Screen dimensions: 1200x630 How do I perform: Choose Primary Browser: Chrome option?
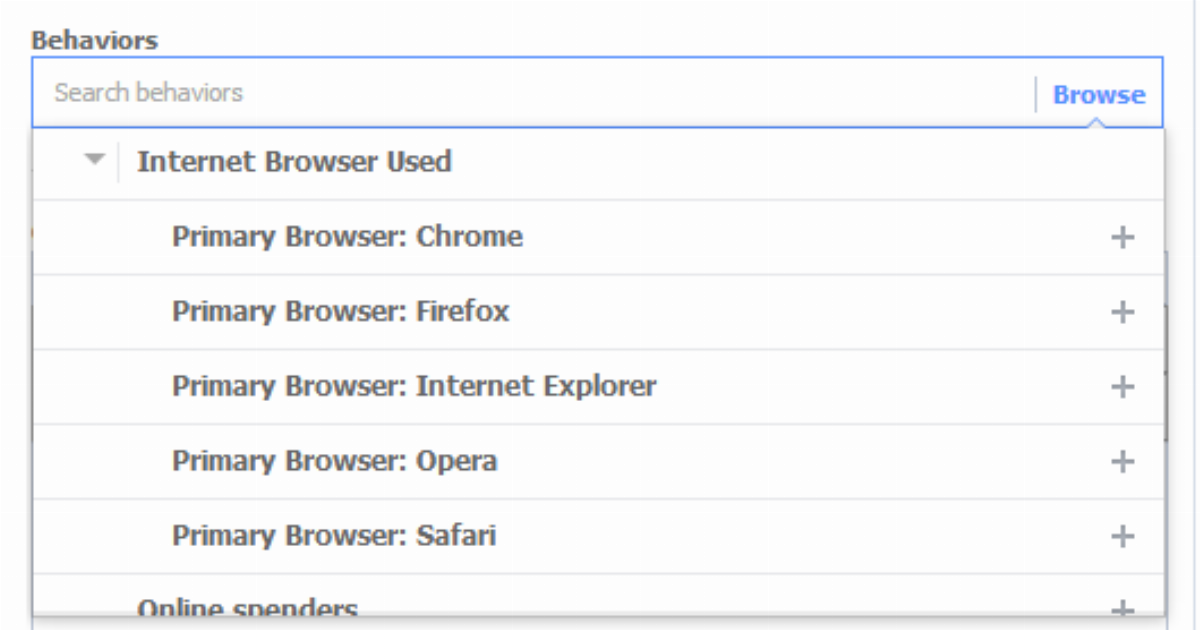(347, 237)
